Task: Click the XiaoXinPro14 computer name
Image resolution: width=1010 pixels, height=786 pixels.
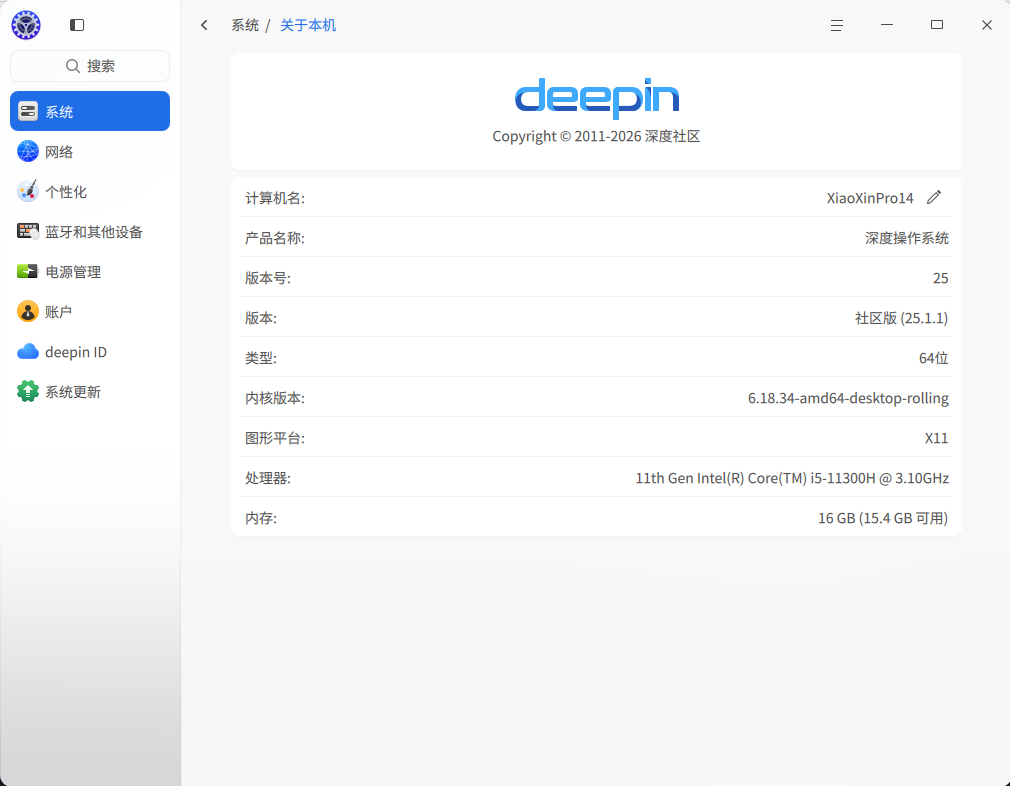Action: [870, 198]
